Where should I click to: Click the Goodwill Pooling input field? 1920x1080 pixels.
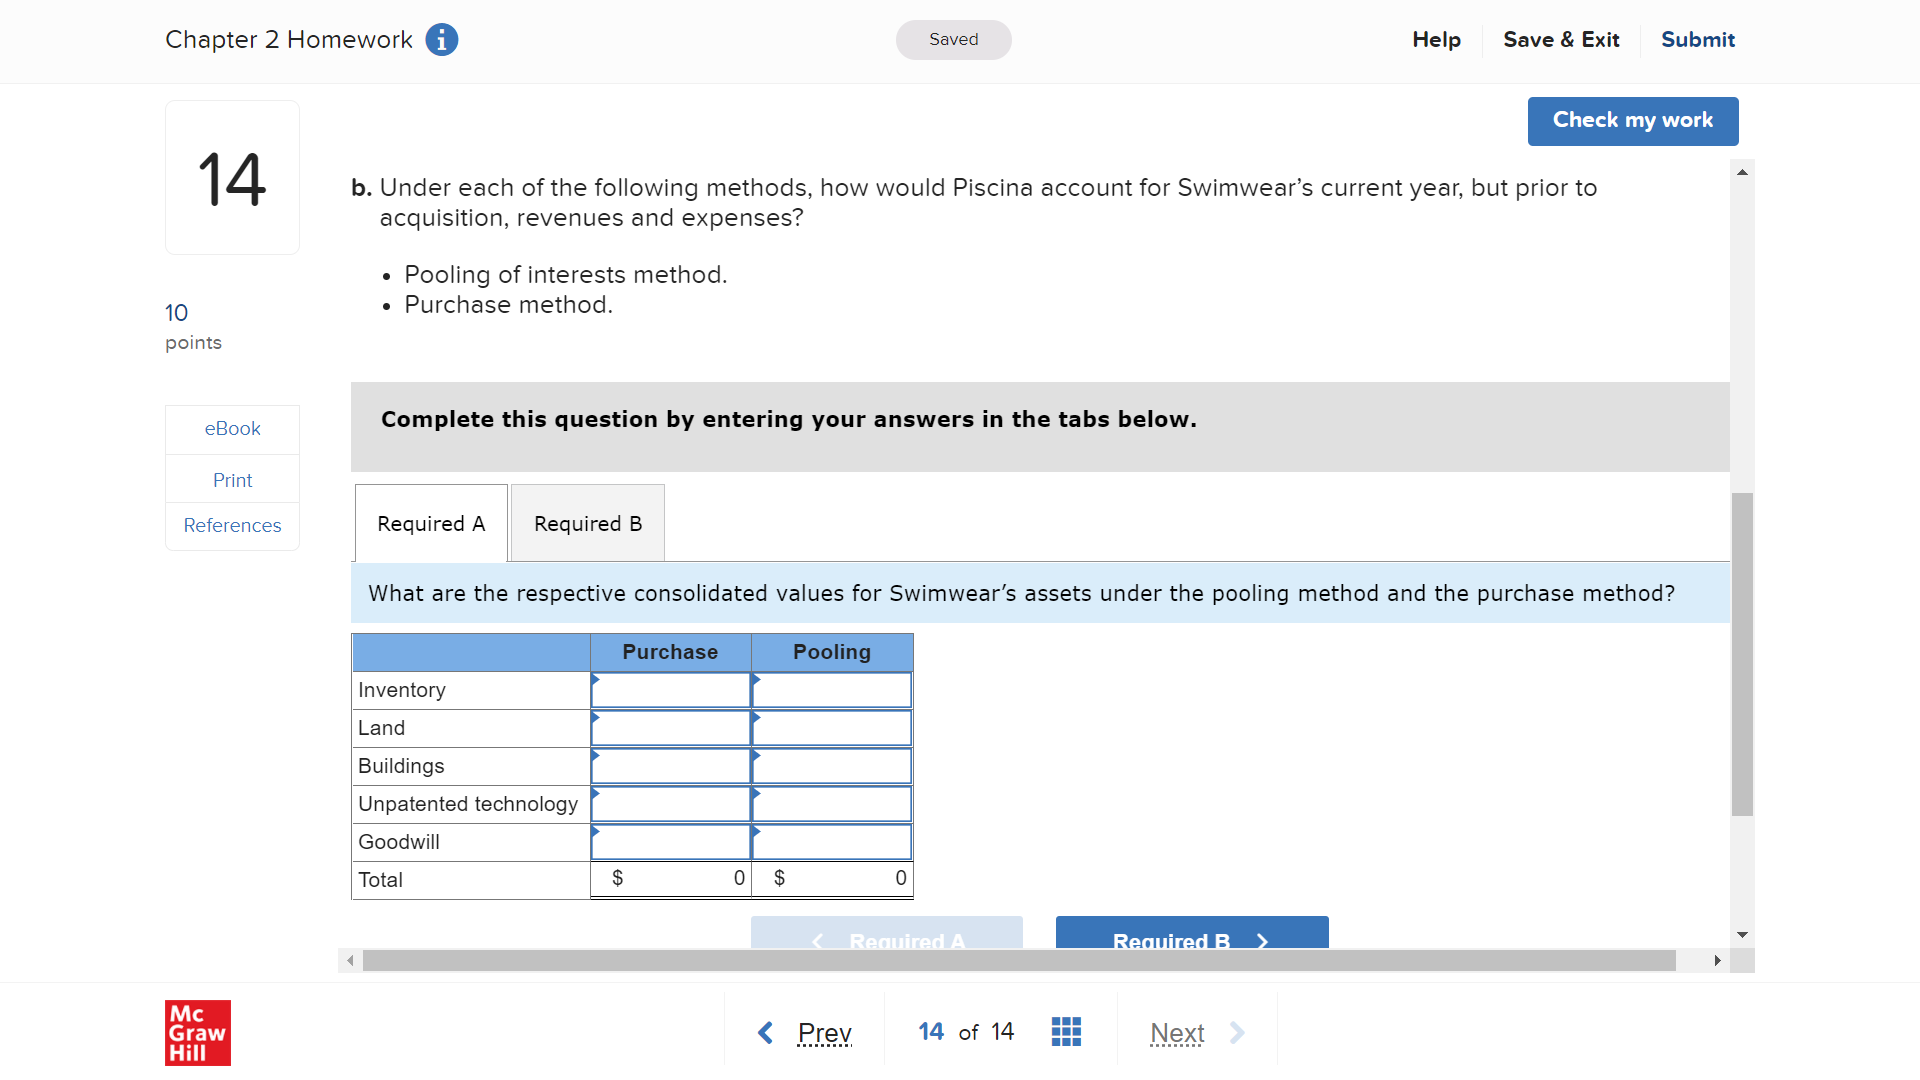click(832, 842)
